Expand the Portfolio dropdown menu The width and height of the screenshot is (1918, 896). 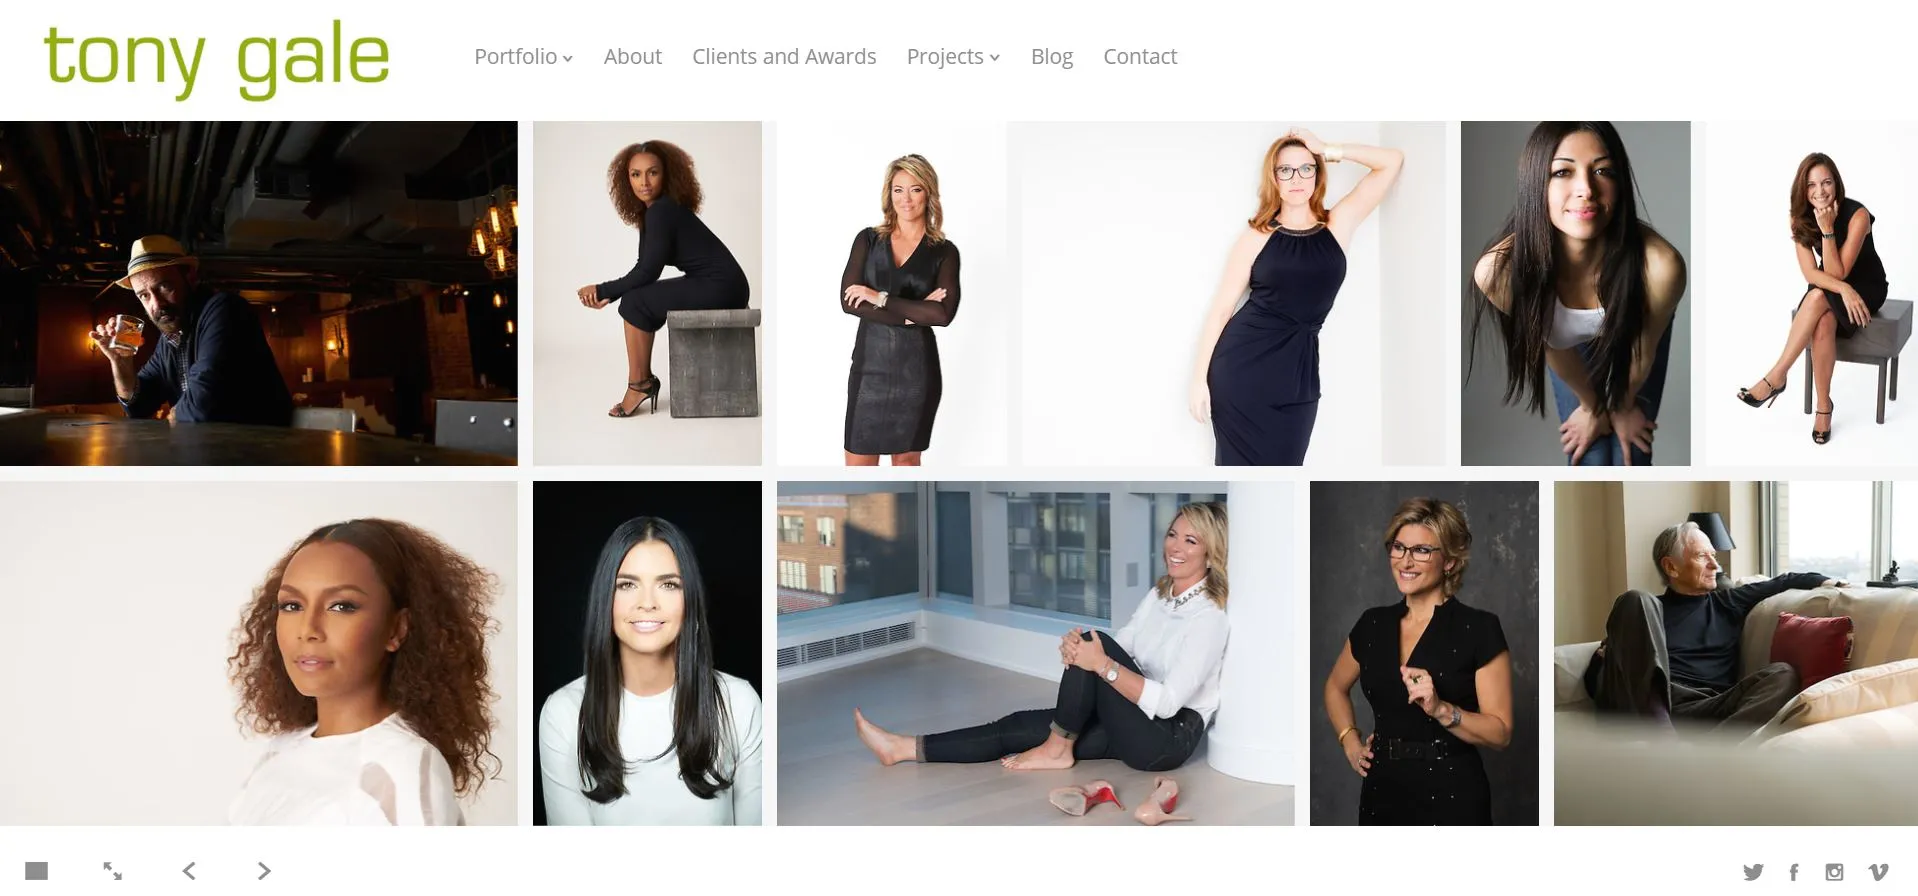[x=523, y=57]
